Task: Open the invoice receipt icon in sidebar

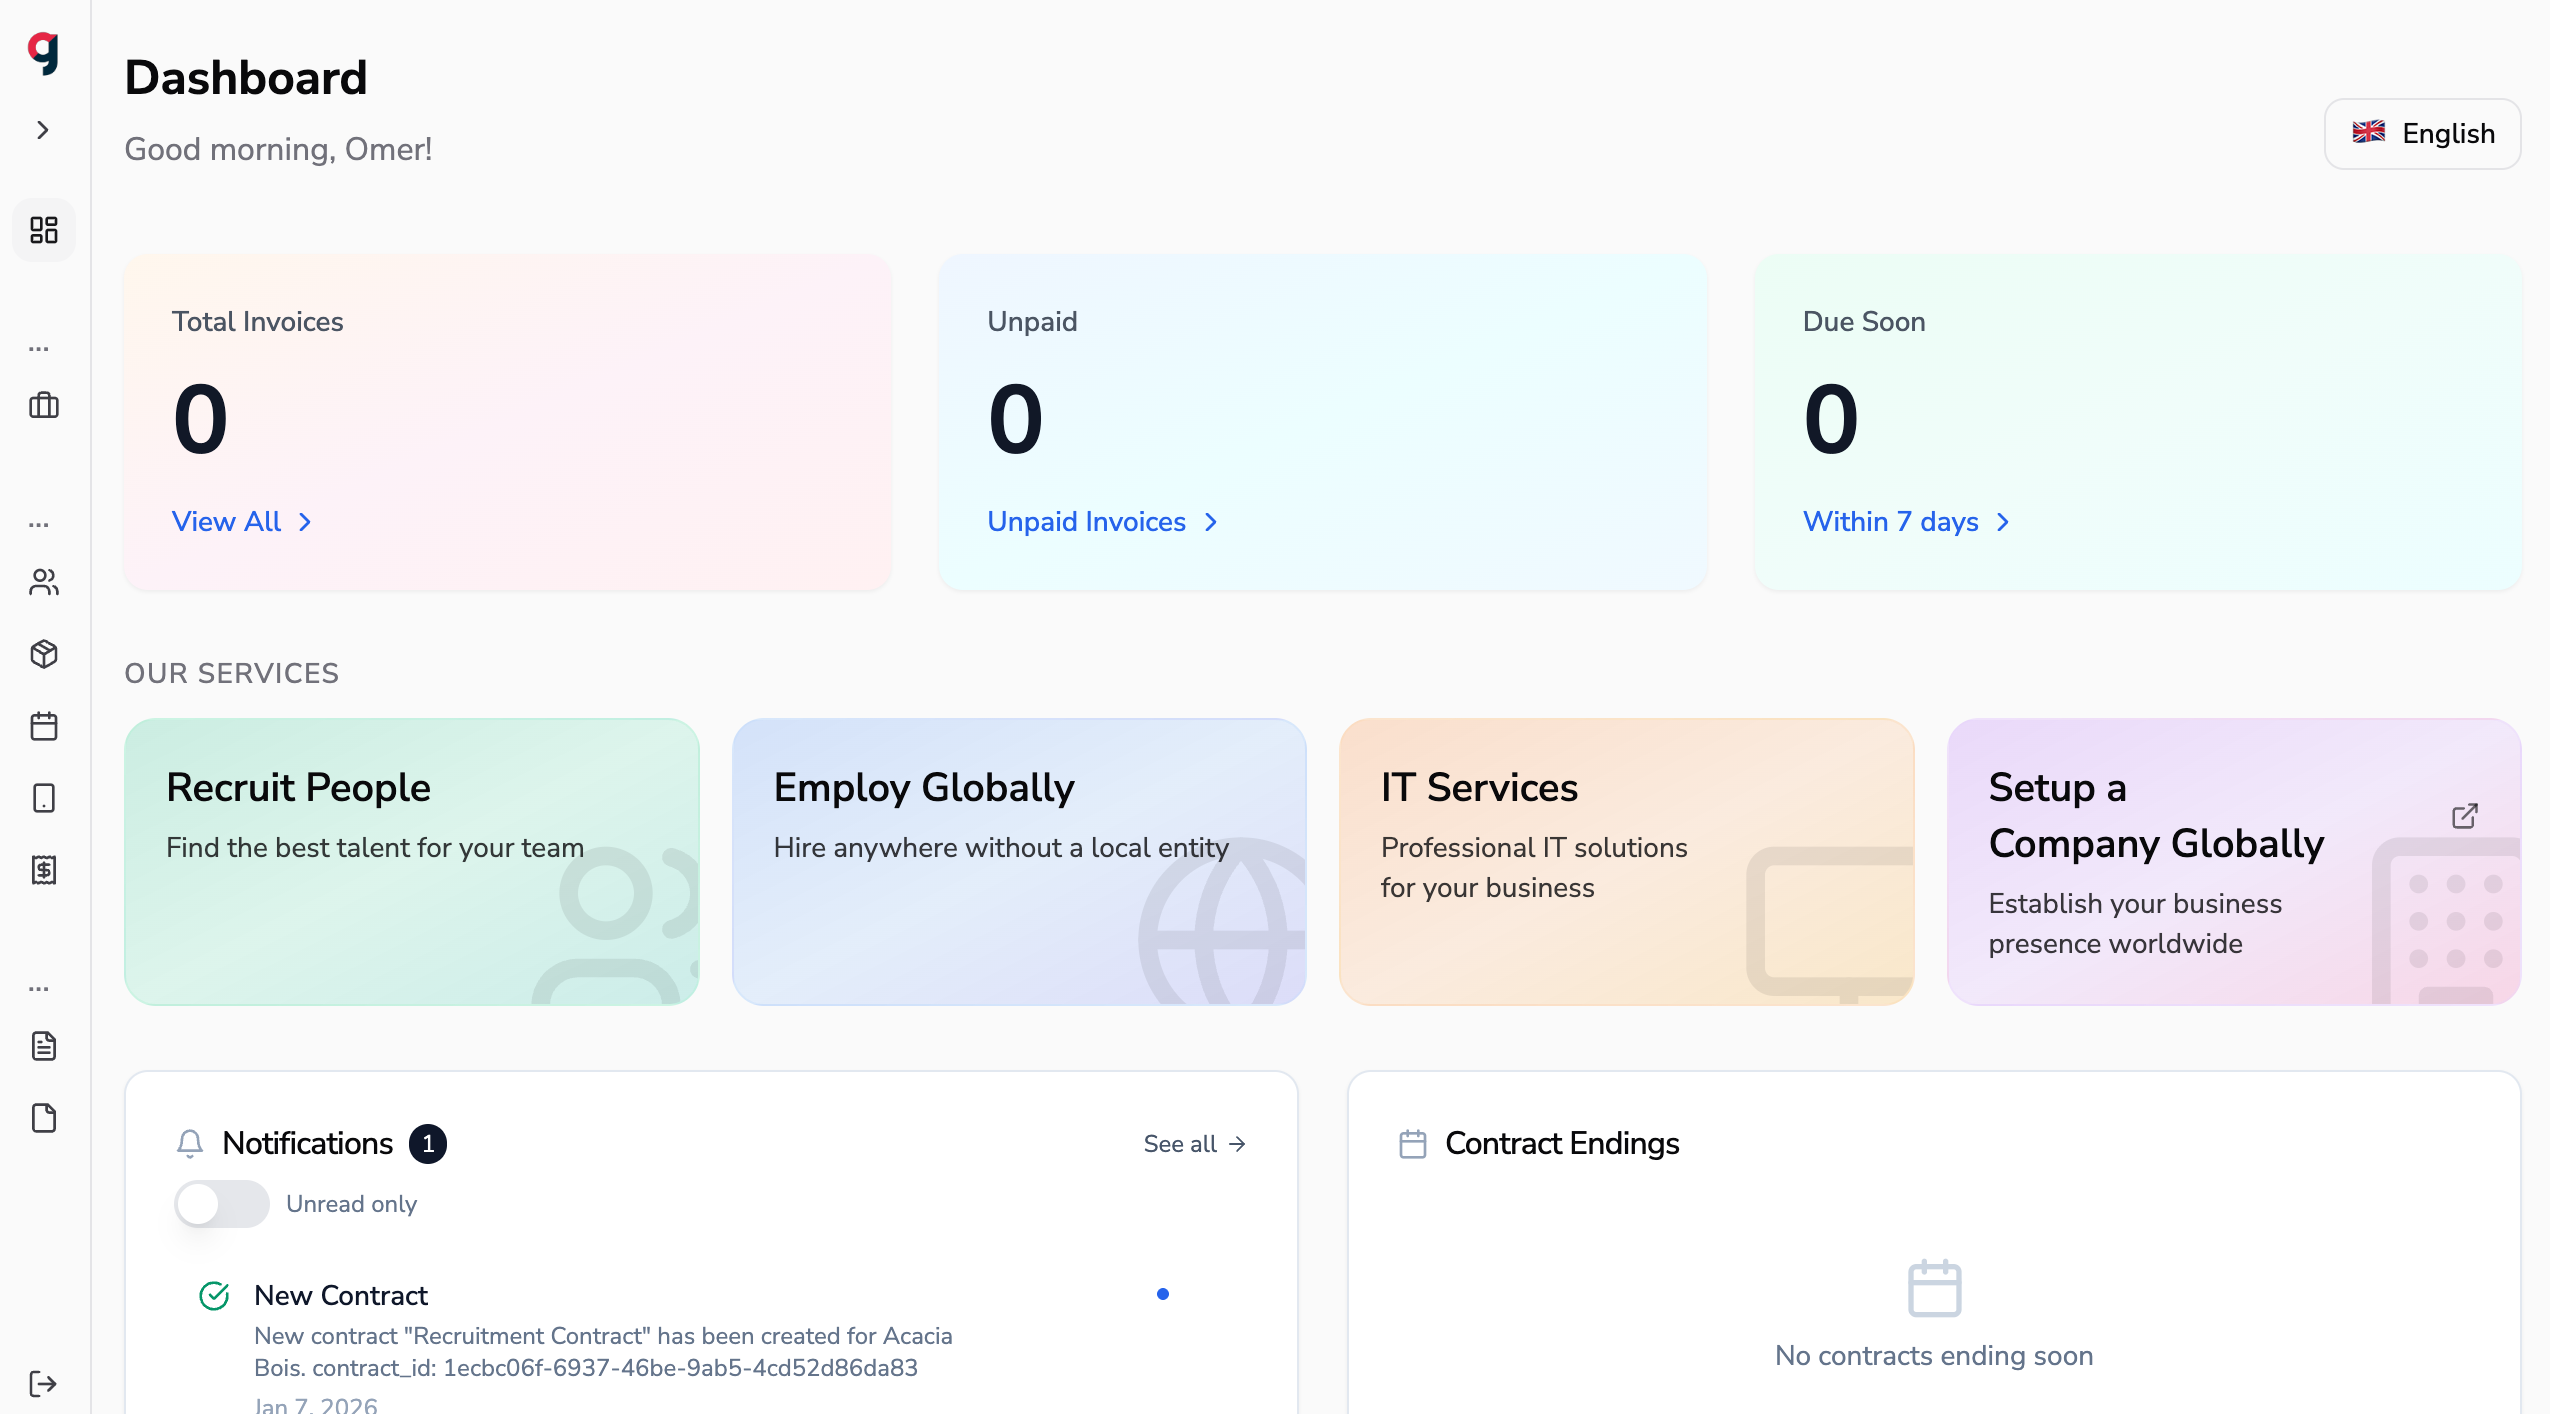Action: (44, 870)
